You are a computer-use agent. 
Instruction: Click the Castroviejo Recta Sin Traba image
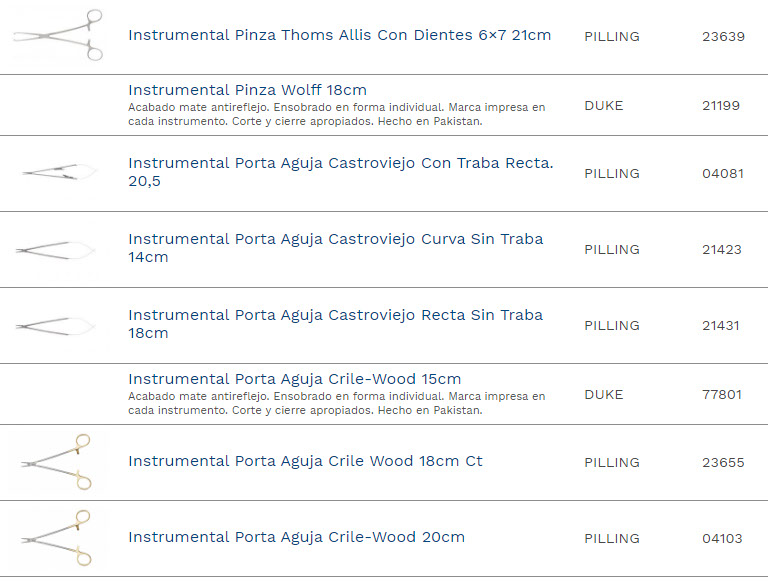(x=58, y=325)
